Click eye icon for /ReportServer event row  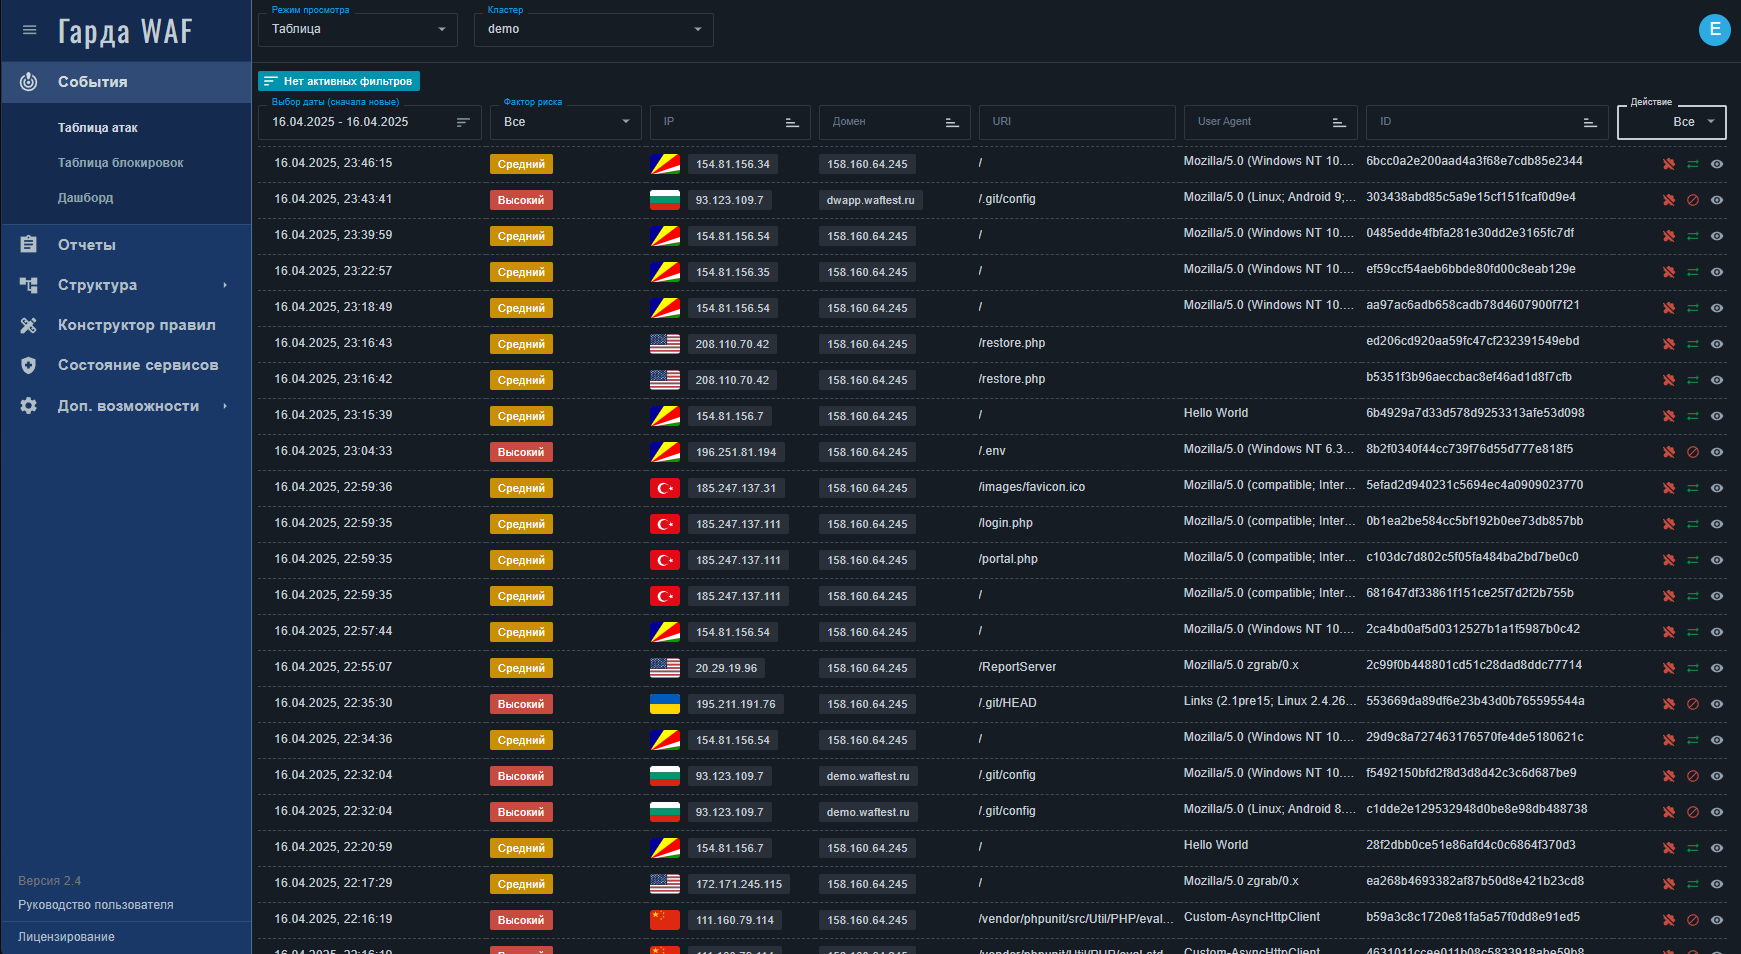pos(1717,668)
